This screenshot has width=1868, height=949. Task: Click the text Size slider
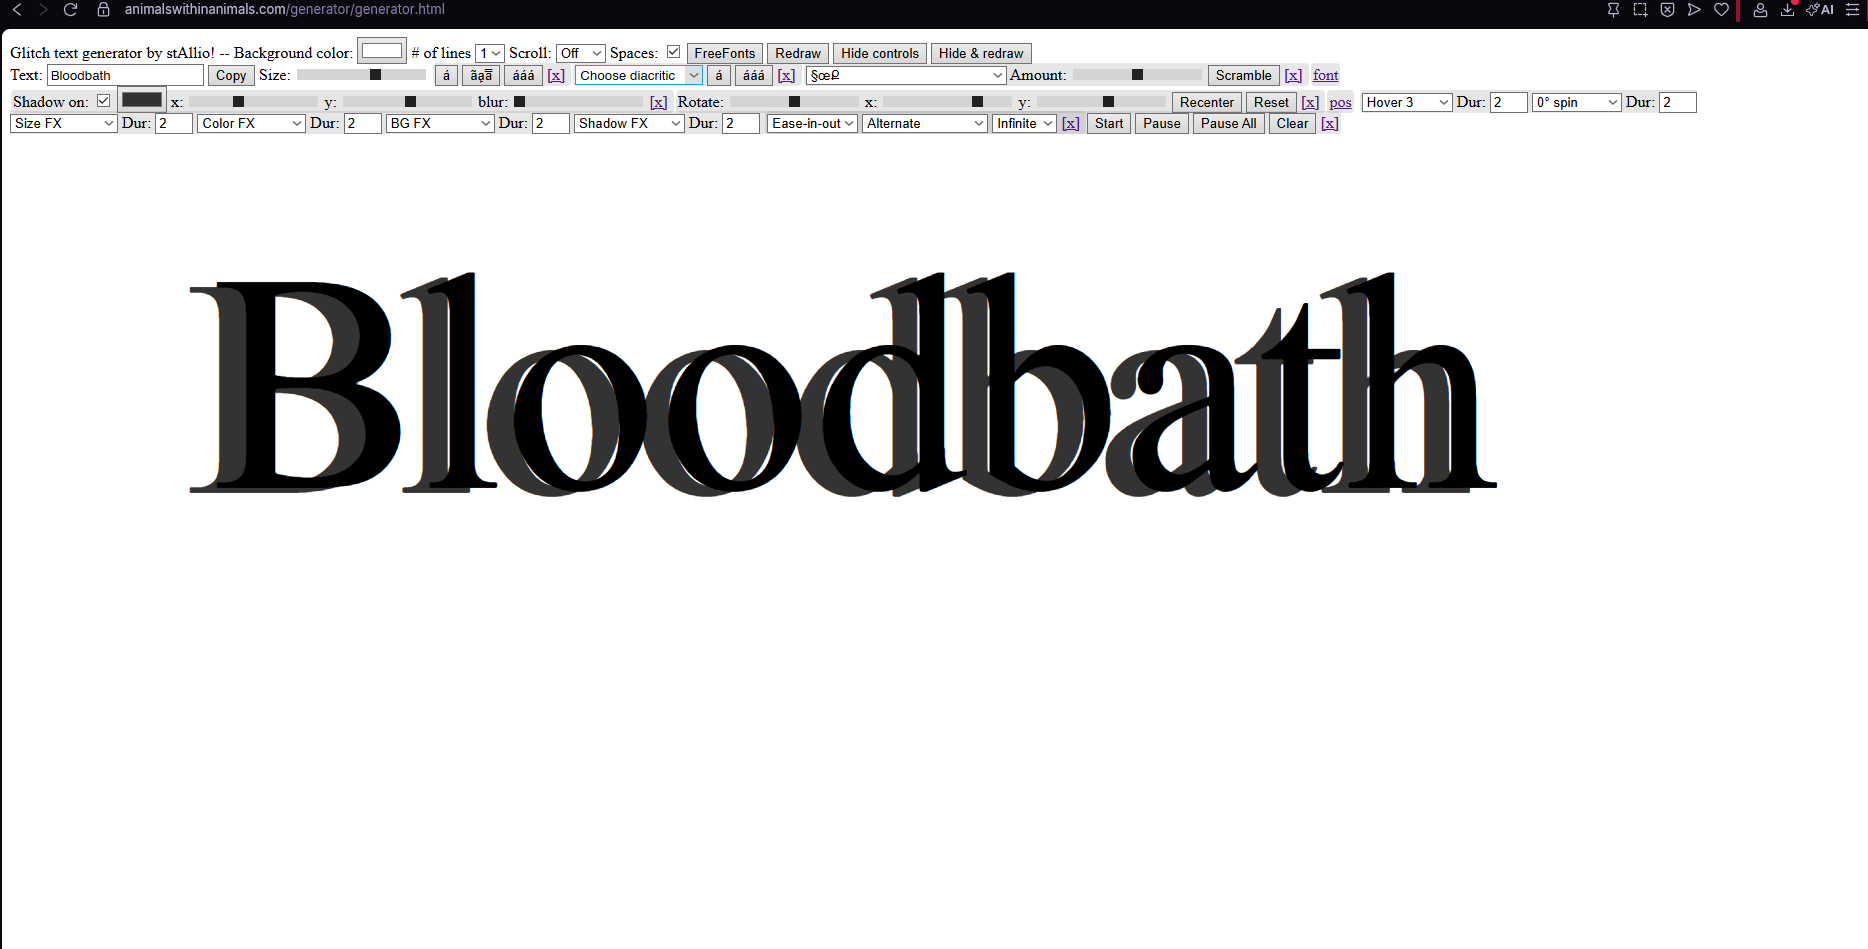[360, 75]
